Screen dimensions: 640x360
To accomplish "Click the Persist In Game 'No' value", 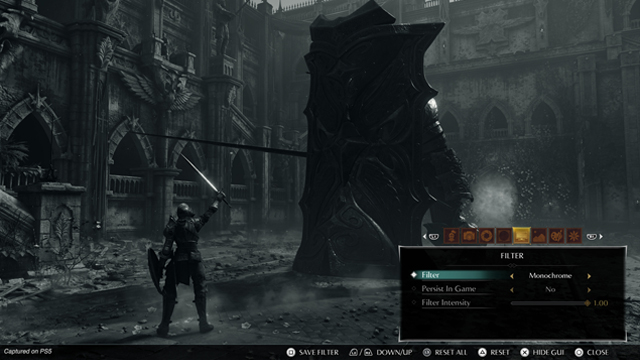I will coord(550,289).
